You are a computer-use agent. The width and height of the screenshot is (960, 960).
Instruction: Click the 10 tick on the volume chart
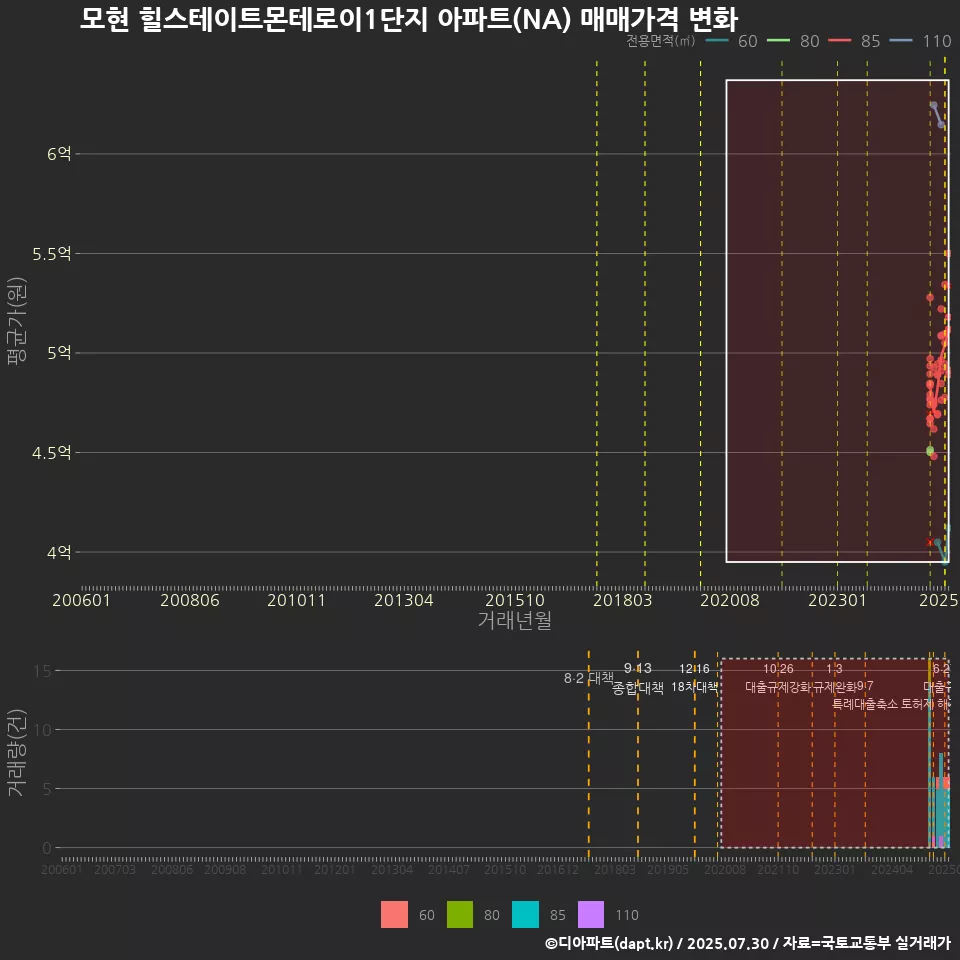tap(42, 730)
